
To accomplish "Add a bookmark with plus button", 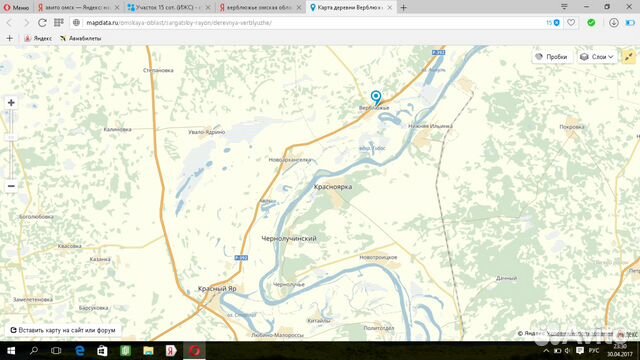I will pyautogui.click(x=9, y=38).
